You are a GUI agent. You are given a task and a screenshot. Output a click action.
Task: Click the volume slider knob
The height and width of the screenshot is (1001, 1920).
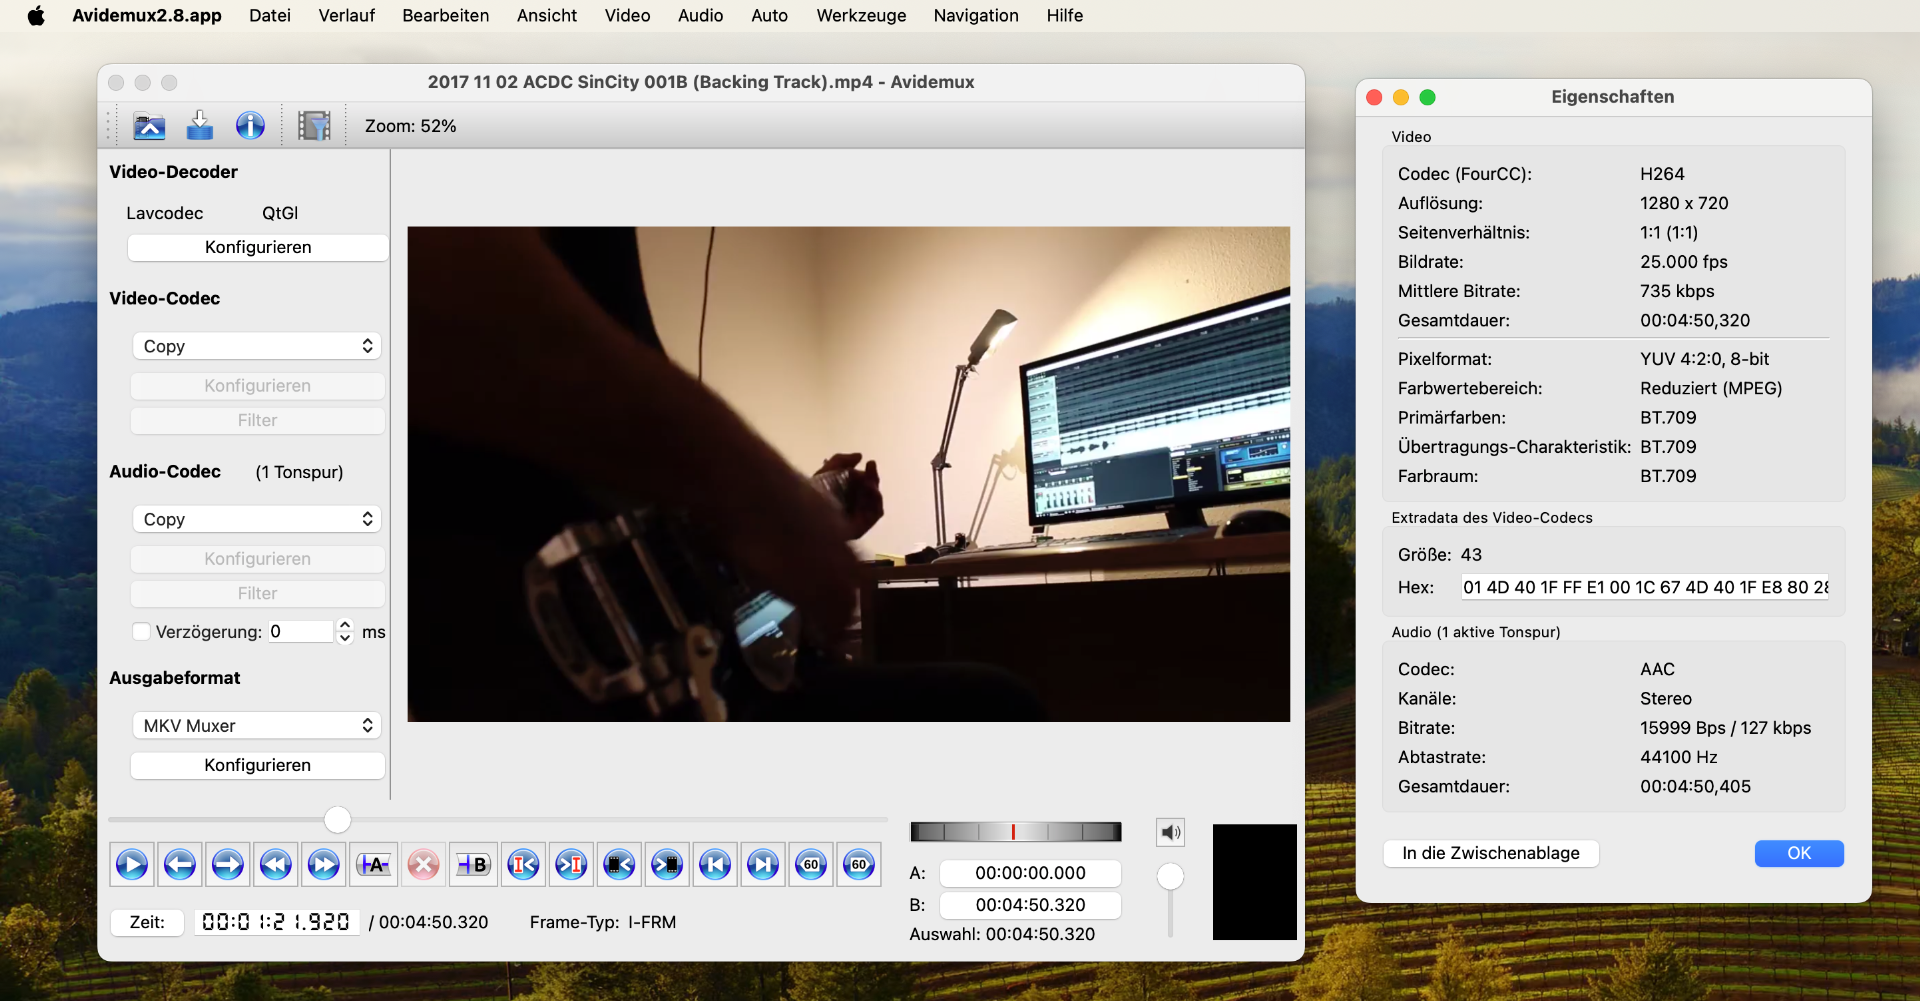click(1170, 877)
